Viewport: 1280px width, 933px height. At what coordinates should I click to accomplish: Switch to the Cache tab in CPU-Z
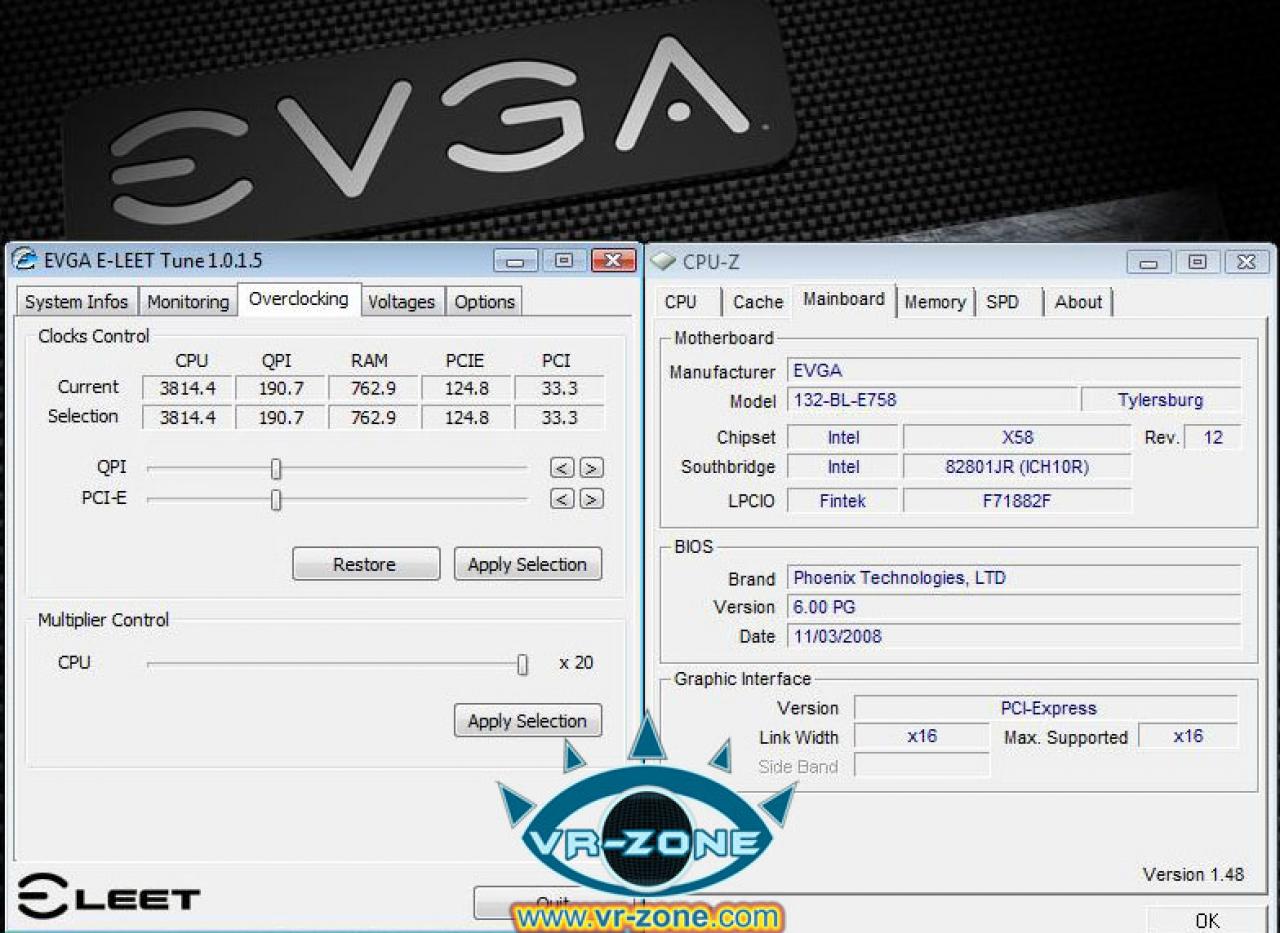[758, 301]
